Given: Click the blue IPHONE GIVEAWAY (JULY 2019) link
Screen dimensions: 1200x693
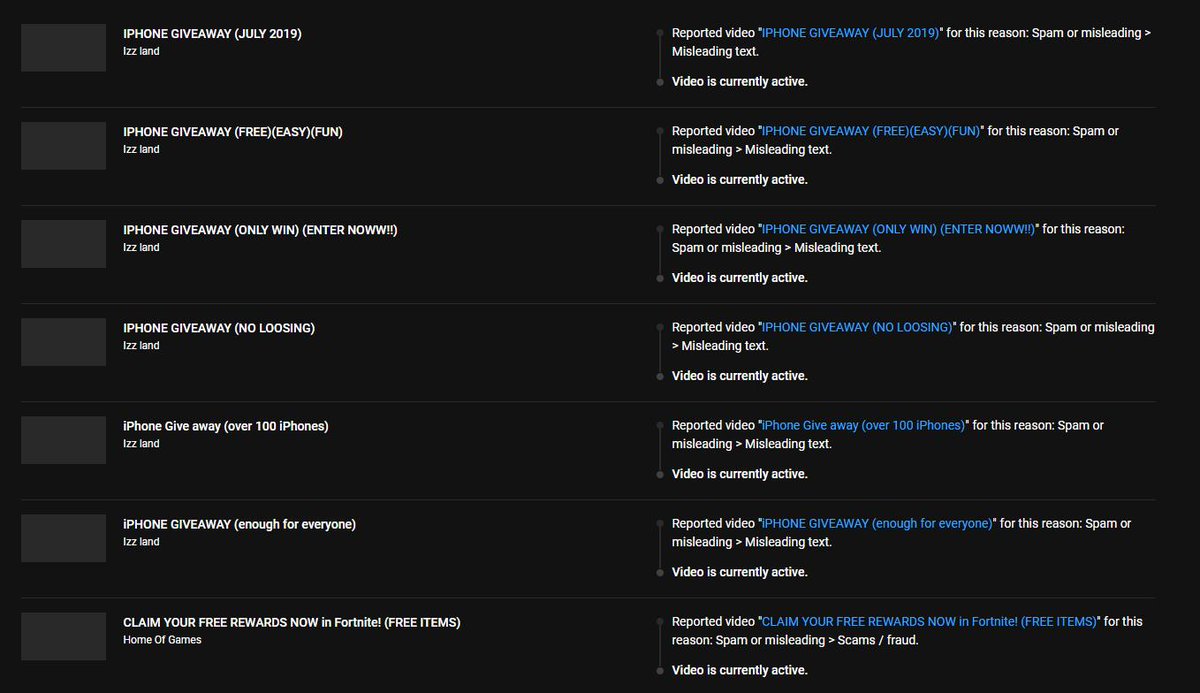Looking at the screenshot, I should [851, 33].
